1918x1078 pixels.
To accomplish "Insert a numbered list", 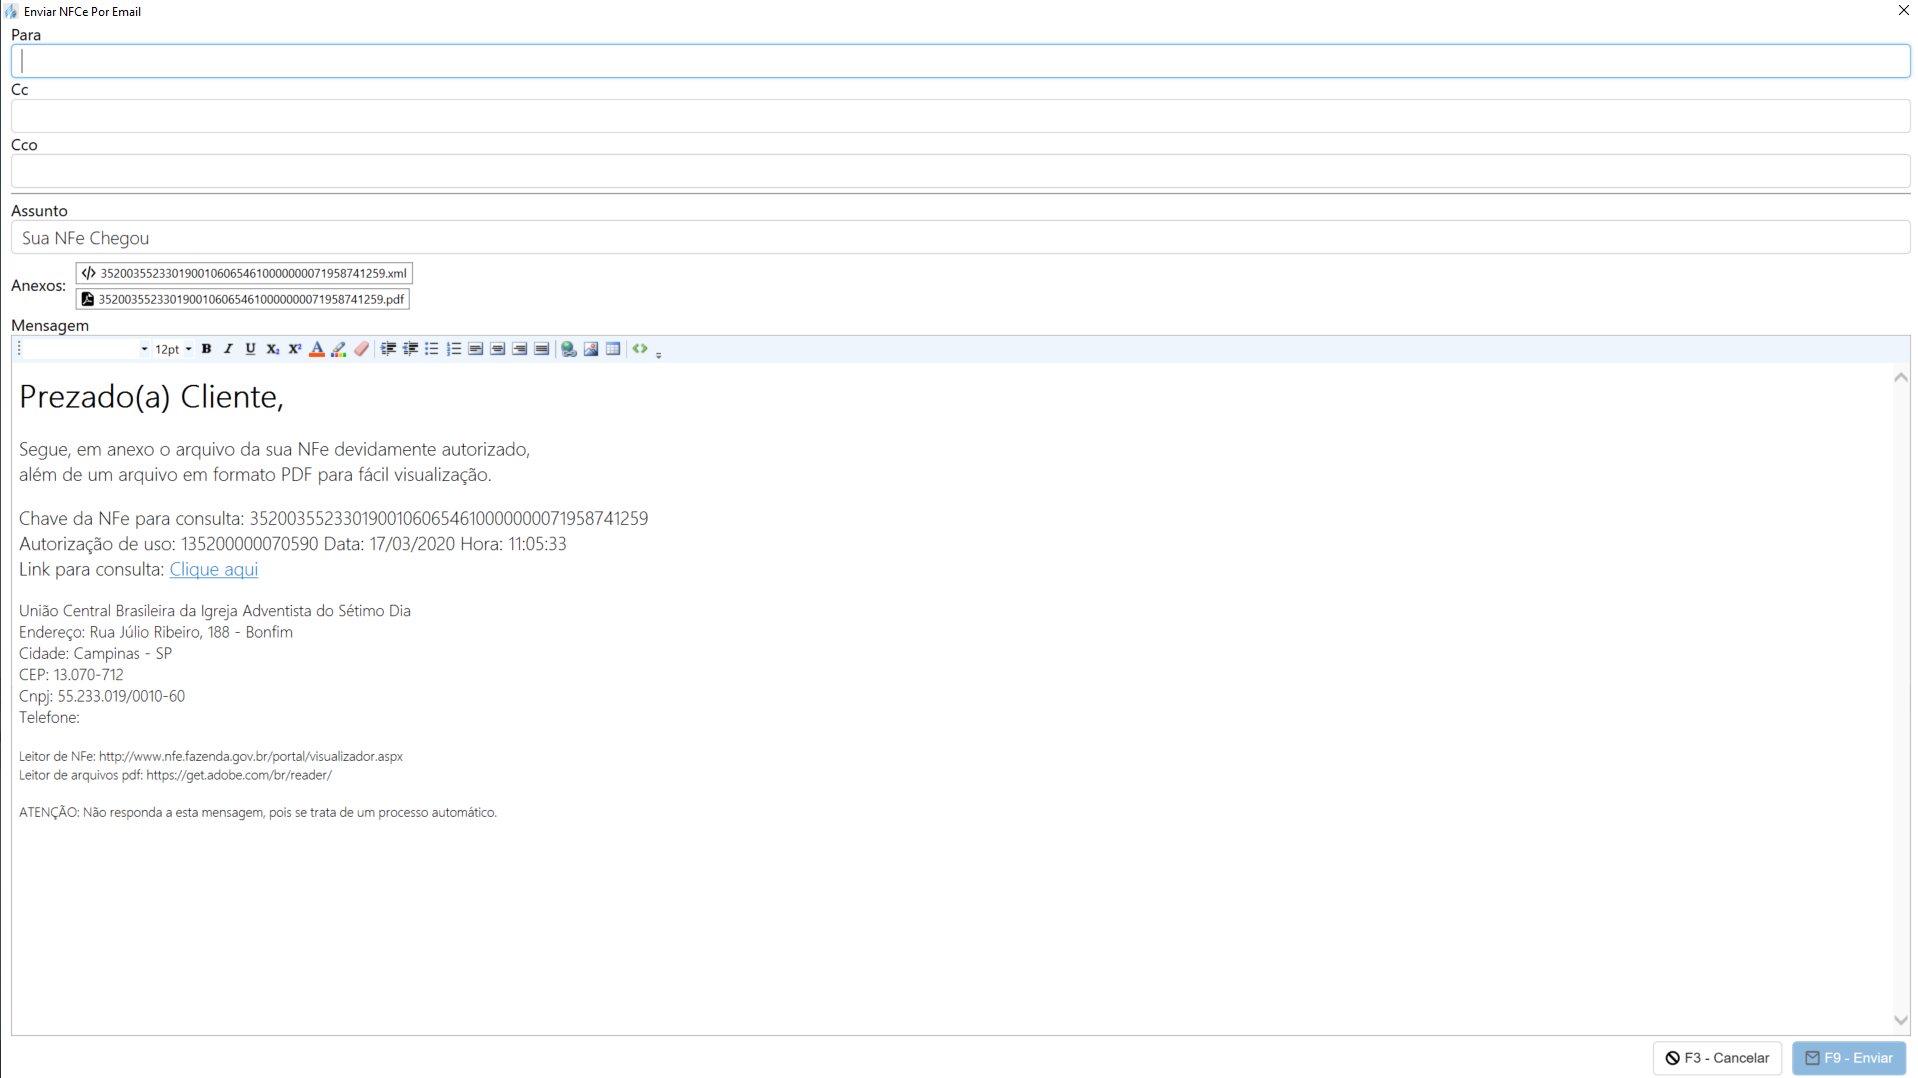I will pyautogui.click(x=454, y=349).
